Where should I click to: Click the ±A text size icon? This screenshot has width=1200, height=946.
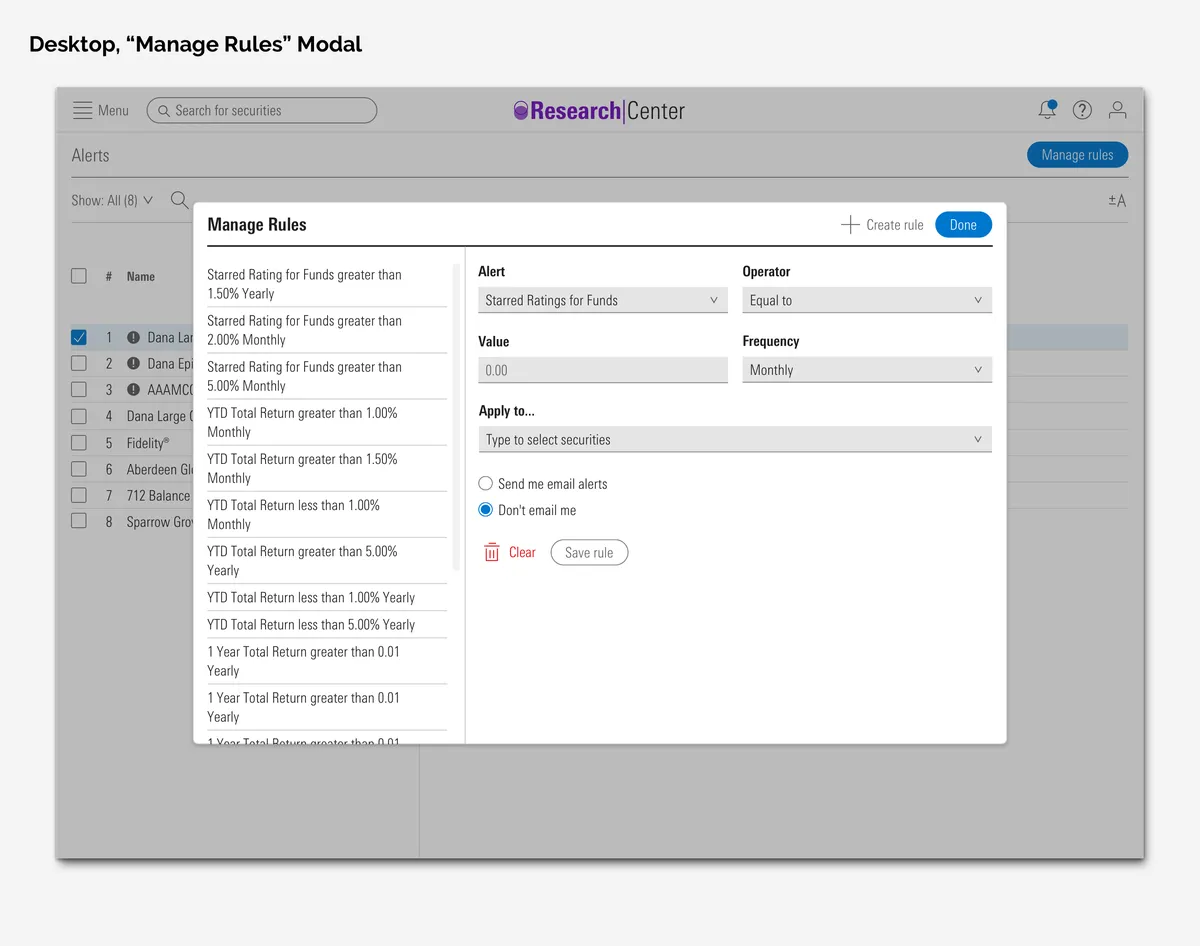coord(1117,201)
